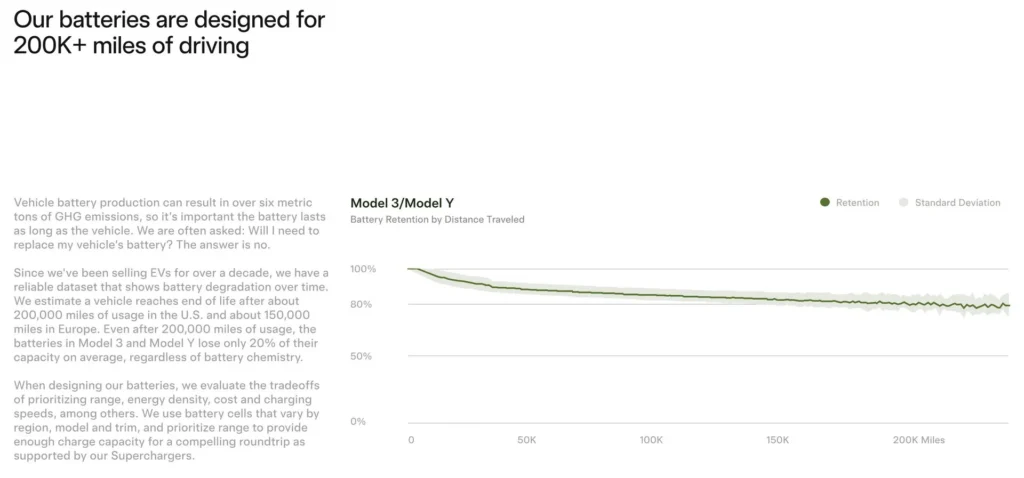
Task: Click the 0% y-axis label
Action: click(x=359, y=421)
